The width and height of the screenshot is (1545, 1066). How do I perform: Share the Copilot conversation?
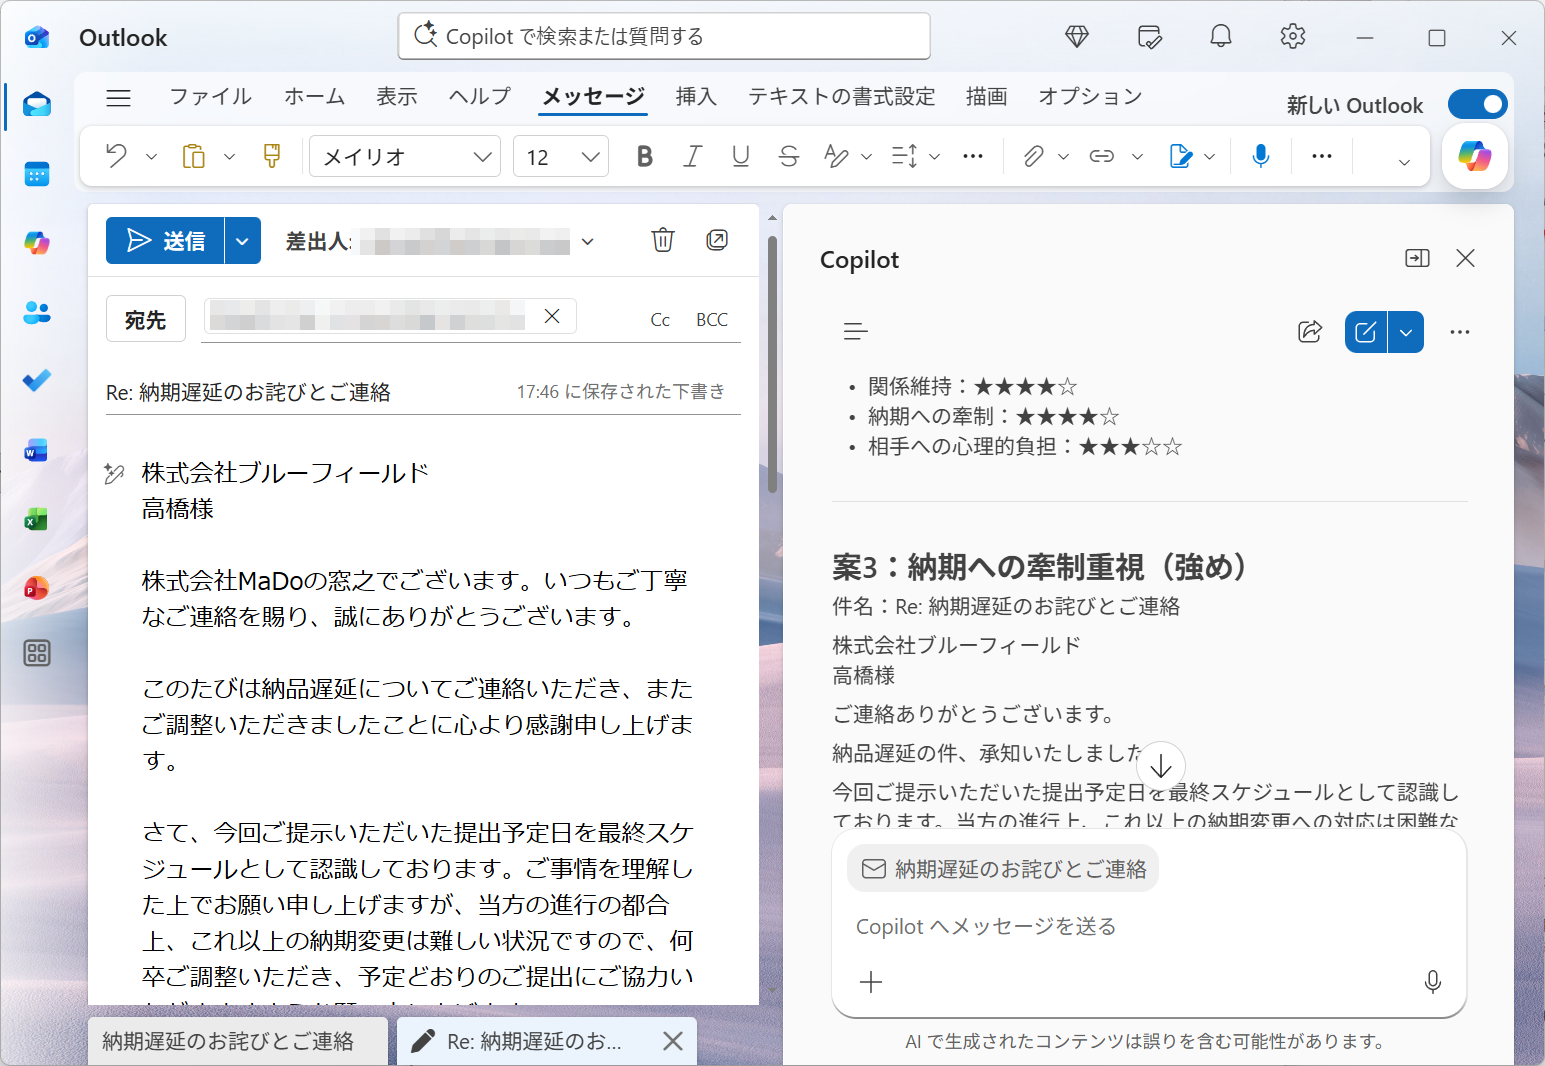(x=1310, y=332)
